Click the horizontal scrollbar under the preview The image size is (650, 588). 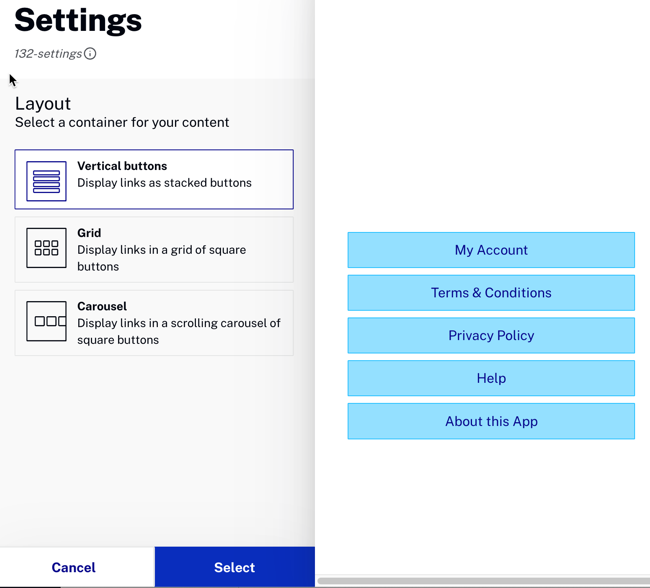(483, 581)
